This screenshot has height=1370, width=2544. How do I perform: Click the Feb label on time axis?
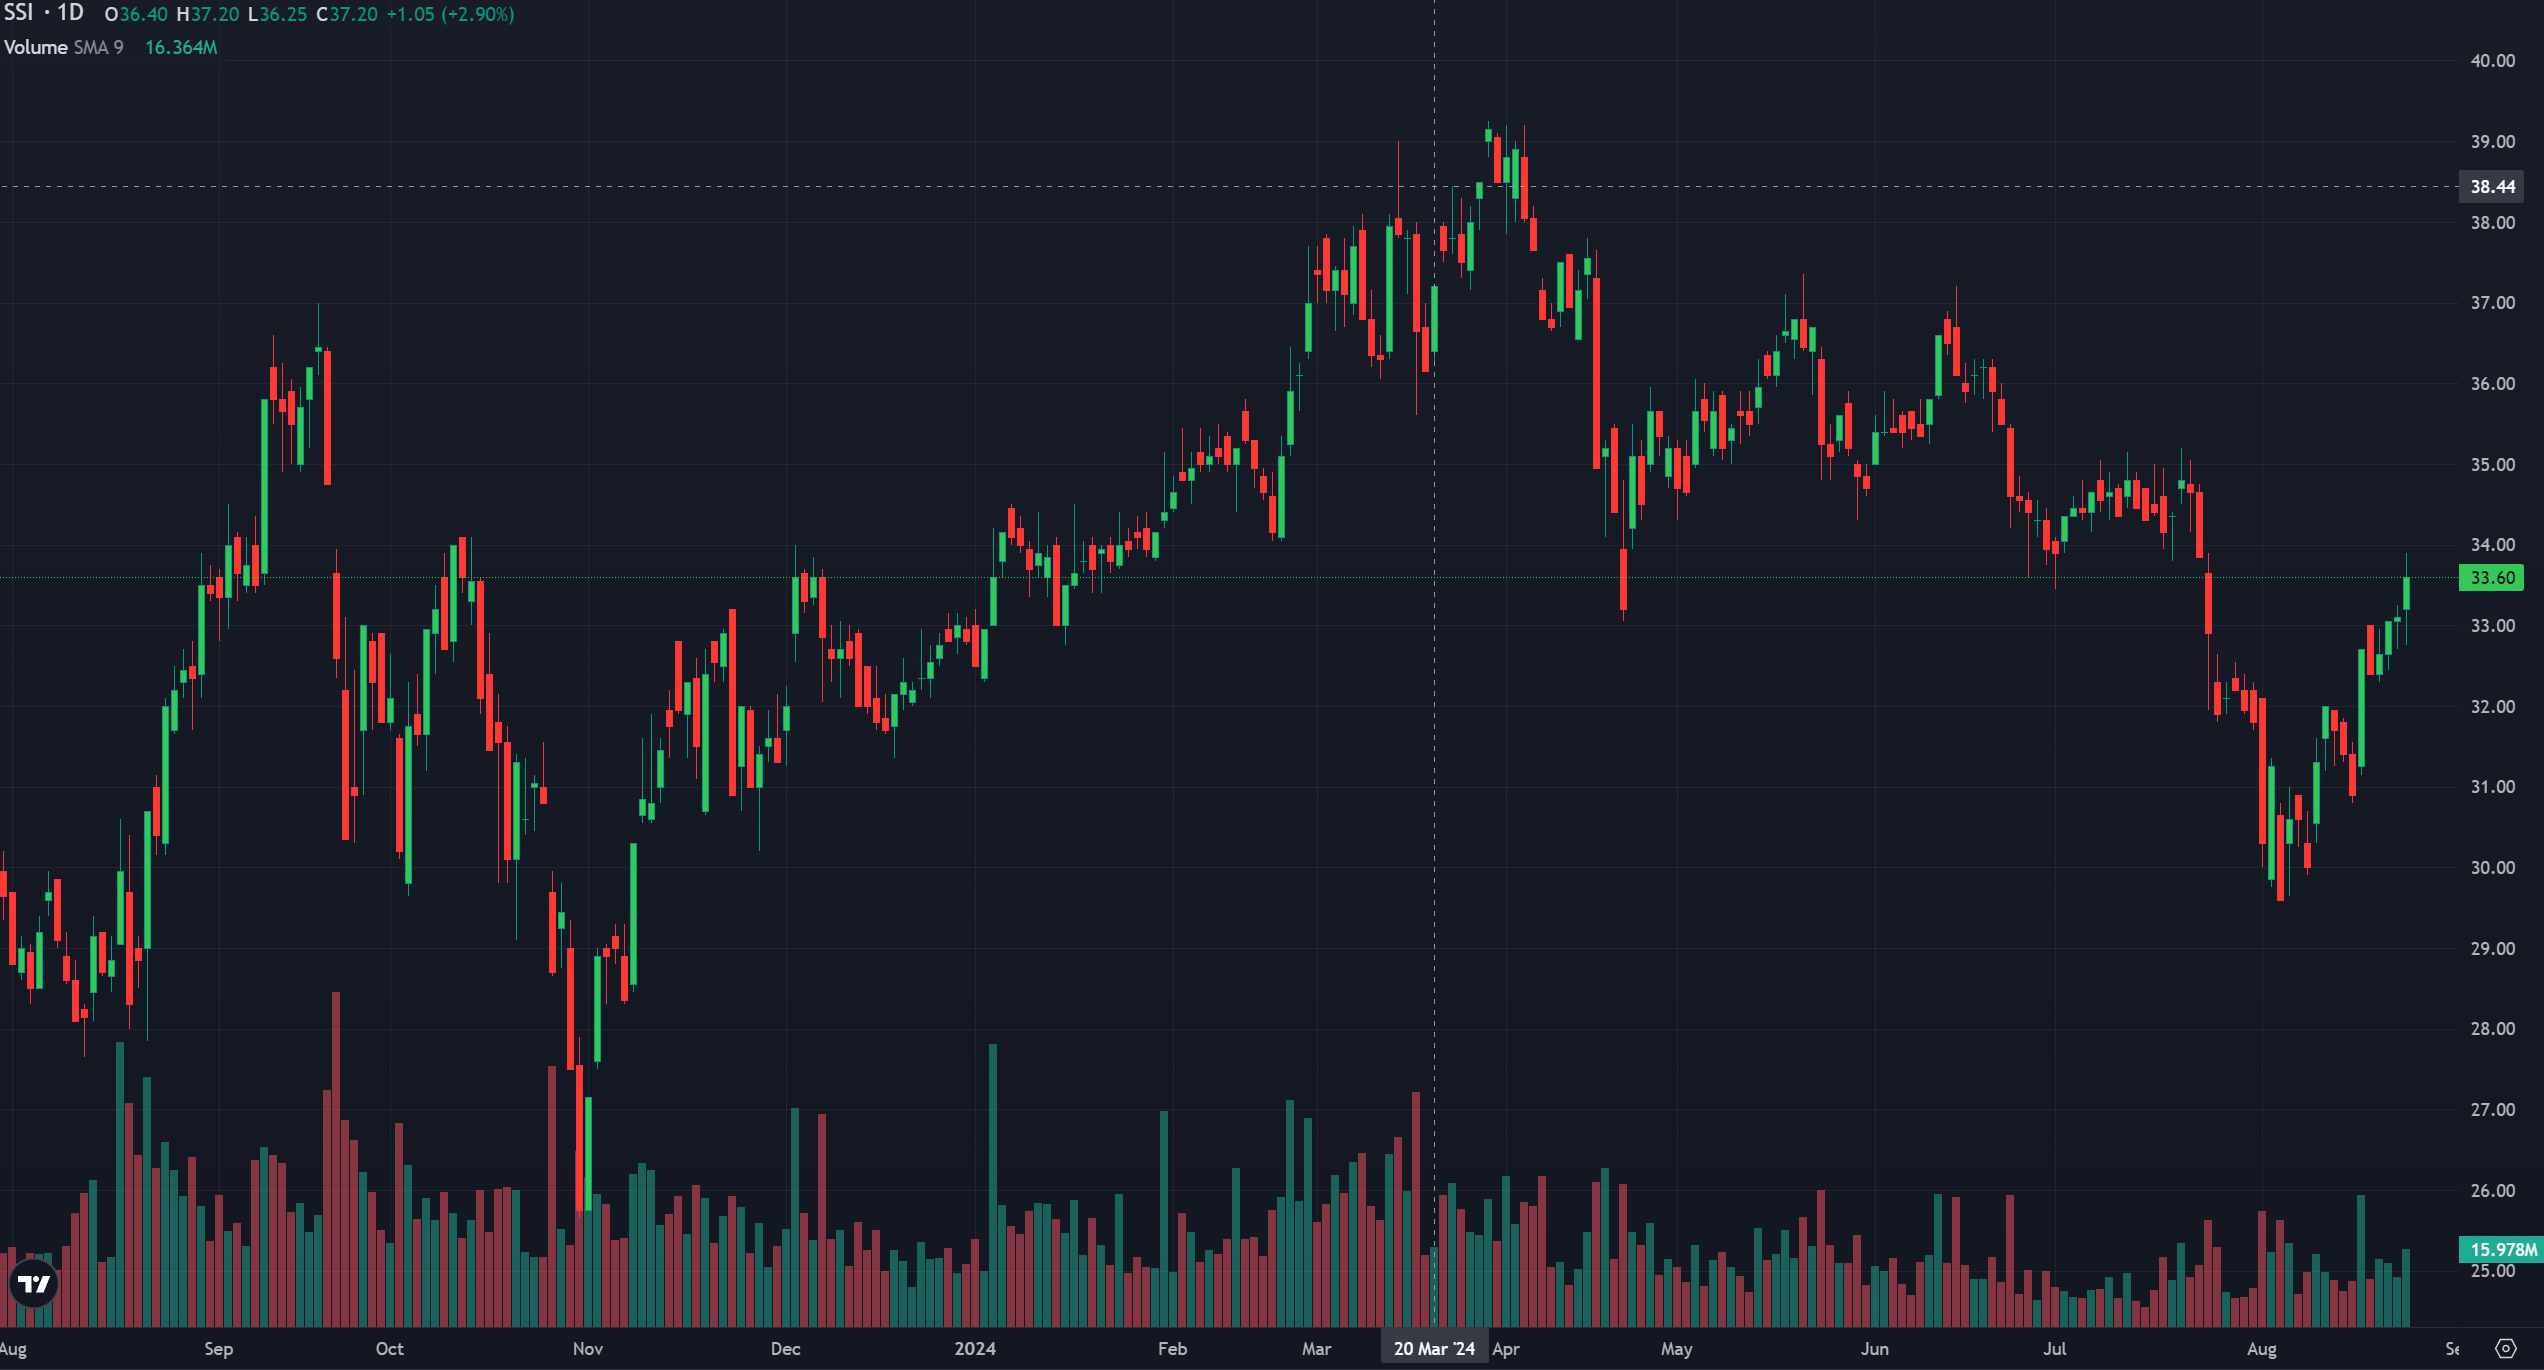coord(1172,1348)
